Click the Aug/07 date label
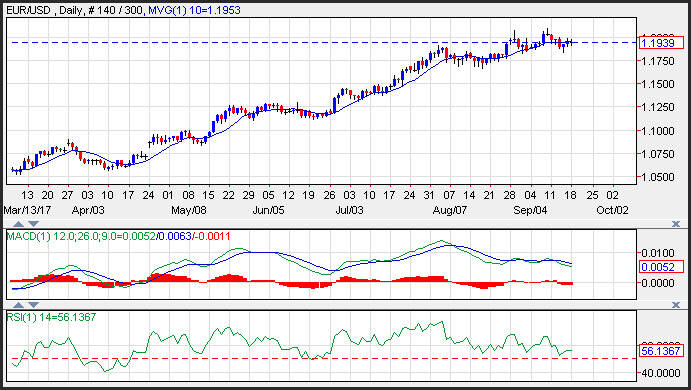Viewport: 691px width, 390px height. (450, 210)
